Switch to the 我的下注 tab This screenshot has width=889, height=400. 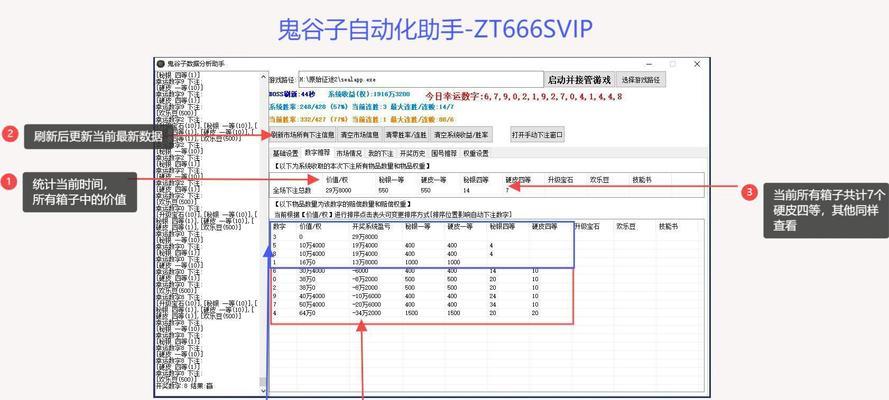click(380, 153)
